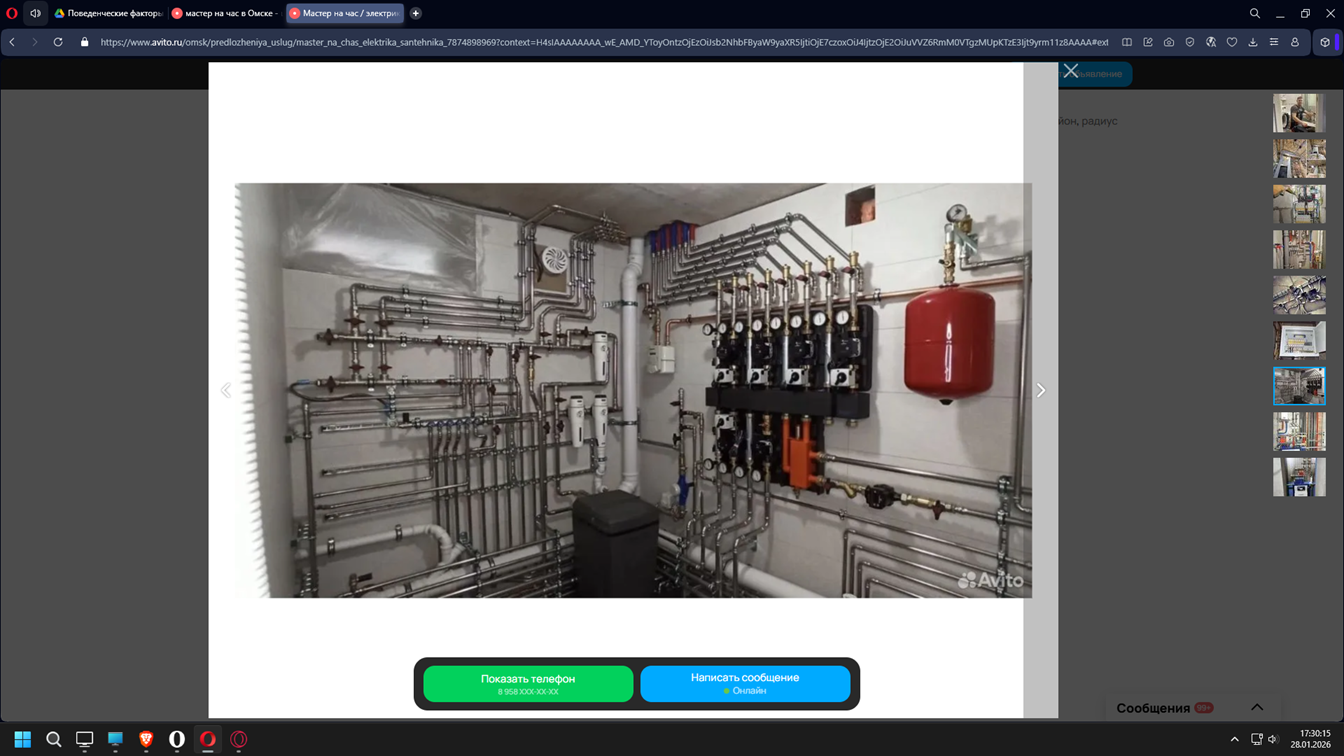Take a snapshot with the camera icon
This screenshot has width=1344, height=756.
coord(1169,42)
